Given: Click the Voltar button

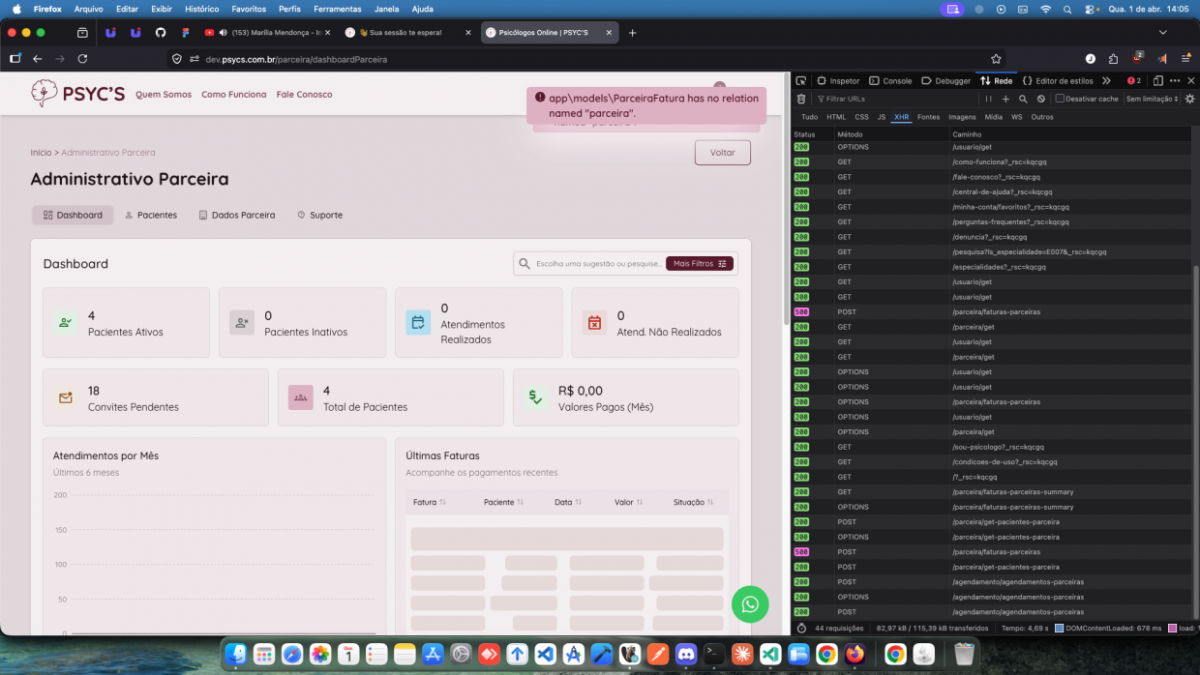Looking at the screenshot, I should coord(722,153).
